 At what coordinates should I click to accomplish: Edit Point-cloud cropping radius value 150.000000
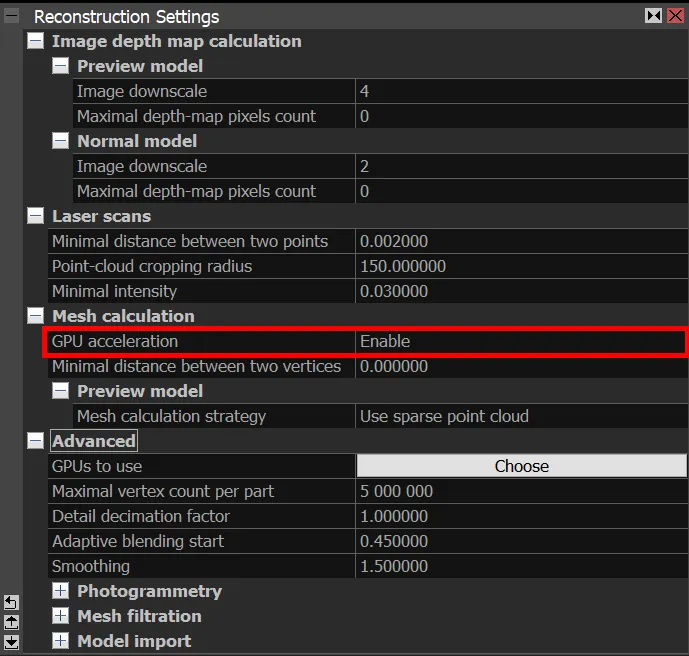522,266
